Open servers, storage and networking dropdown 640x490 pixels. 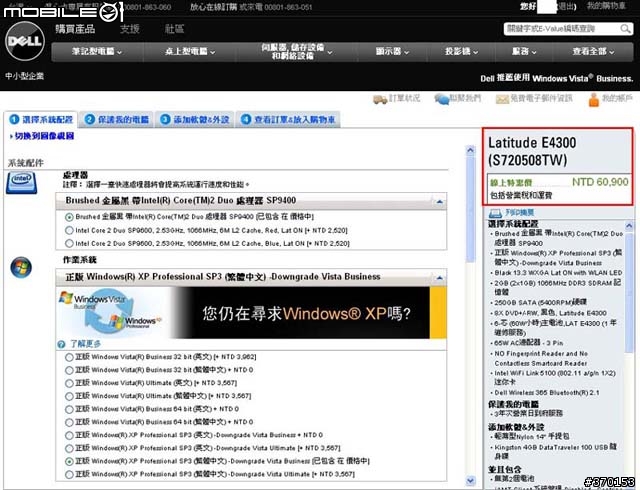(297, 51)
